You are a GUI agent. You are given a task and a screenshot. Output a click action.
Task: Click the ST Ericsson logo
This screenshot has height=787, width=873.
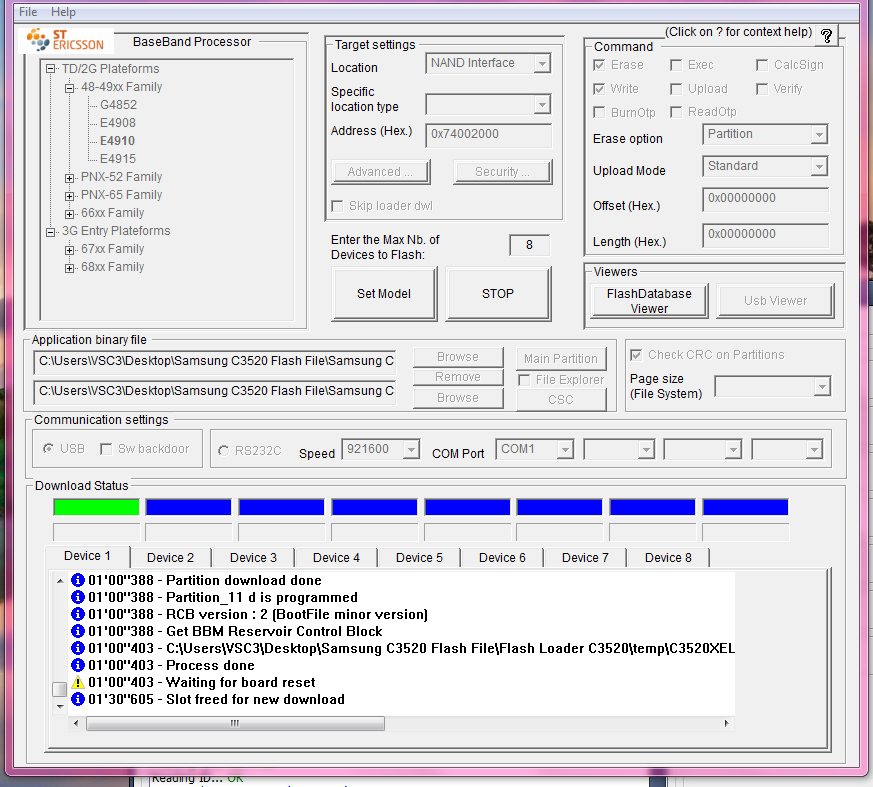(x=66, y=40)
